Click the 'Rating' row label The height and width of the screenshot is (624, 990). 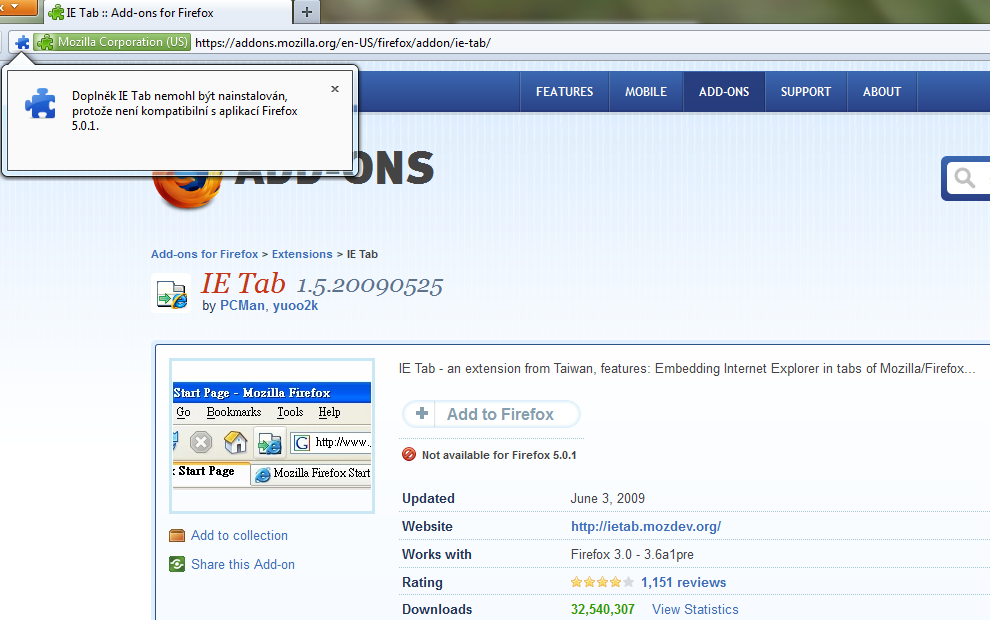click(x=422, y=582)
